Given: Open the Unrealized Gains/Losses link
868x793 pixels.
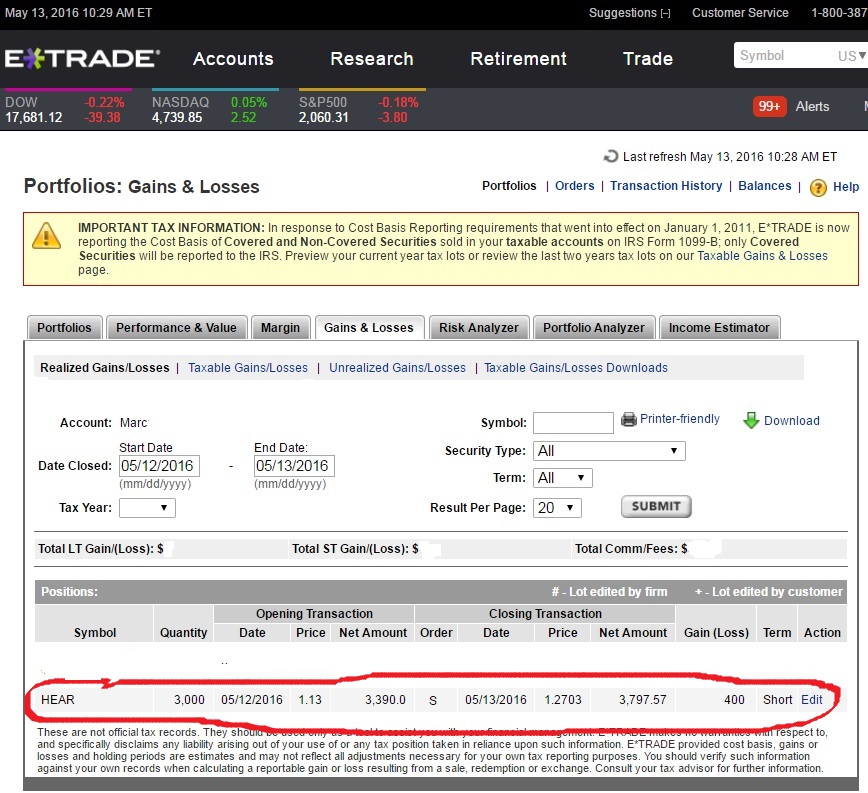Looking at the screenshot, I should pos(397,368).
